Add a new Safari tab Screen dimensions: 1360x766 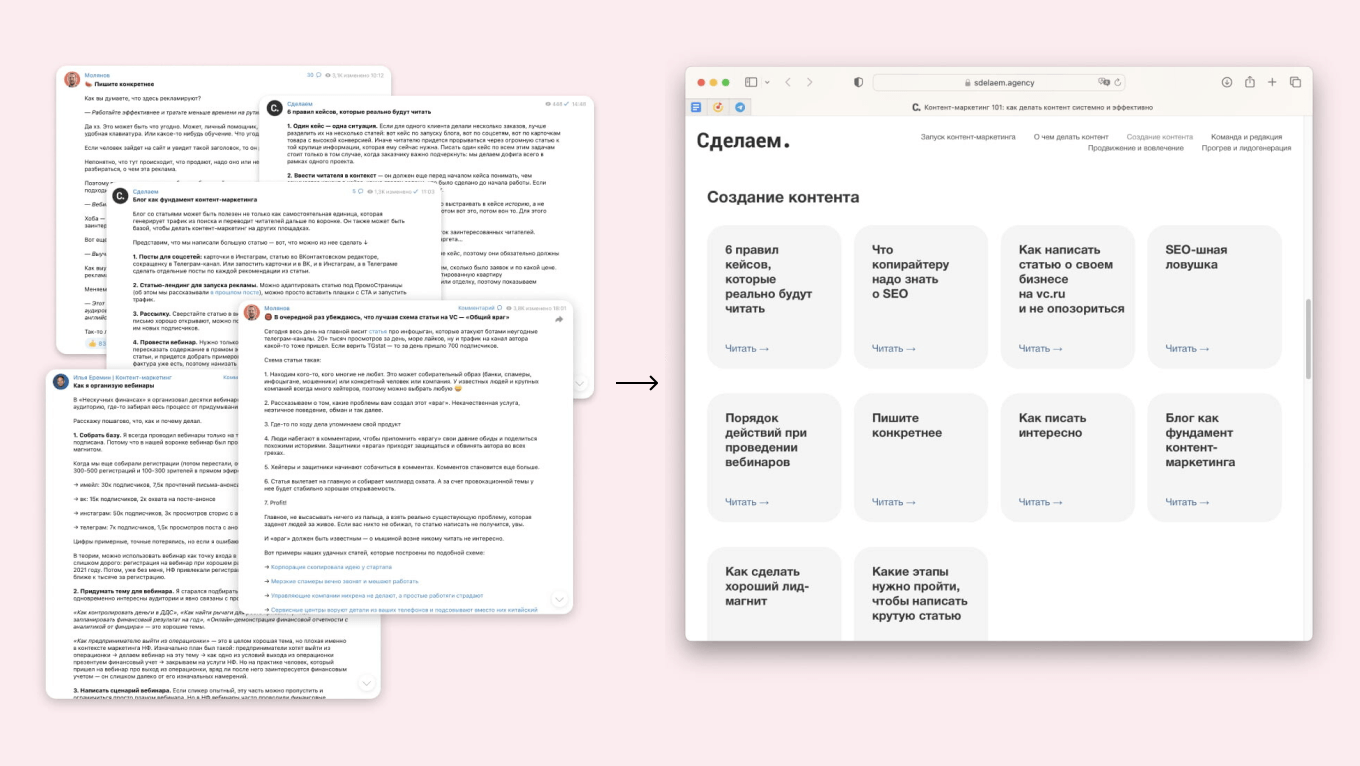(1272, 82)
